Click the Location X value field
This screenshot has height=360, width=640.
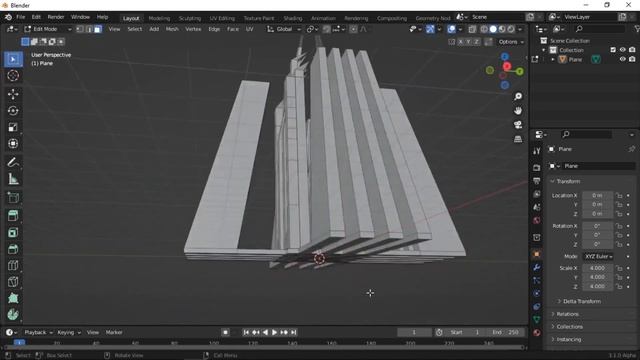pyautogui.click(x=598, y=196)
